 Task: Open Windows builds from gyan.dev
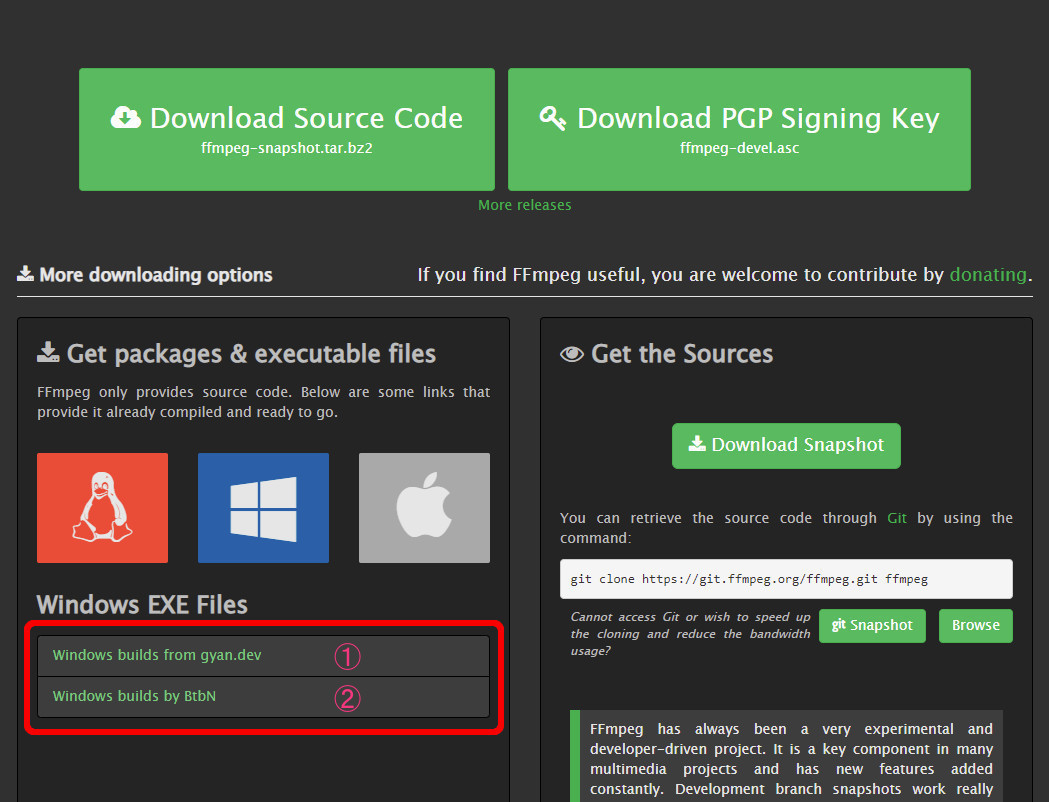click(x=156, y=656)
